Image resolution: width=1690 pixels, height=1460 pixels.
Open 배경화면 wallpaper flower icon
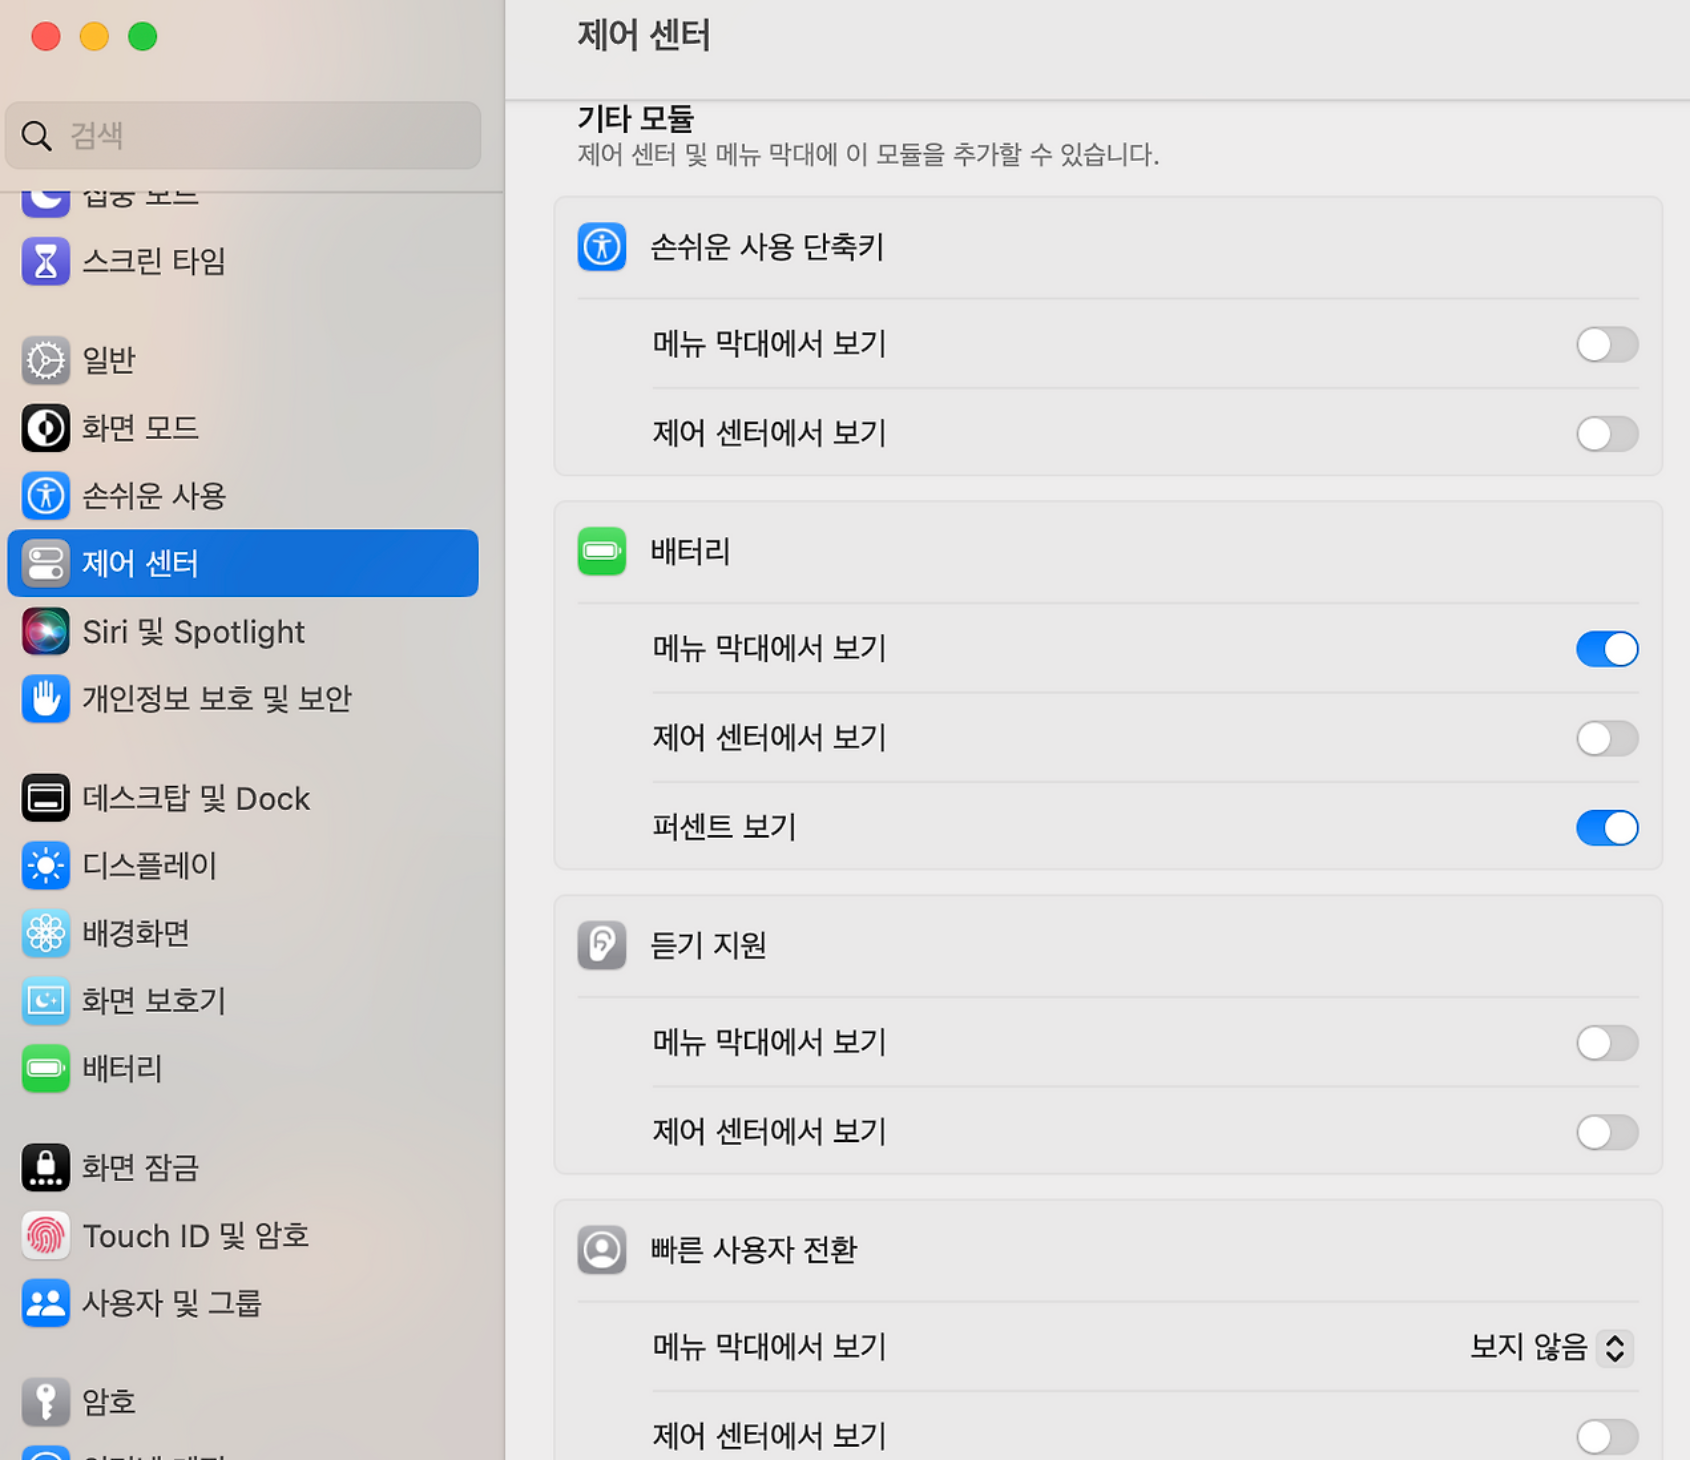click(45, 933)
